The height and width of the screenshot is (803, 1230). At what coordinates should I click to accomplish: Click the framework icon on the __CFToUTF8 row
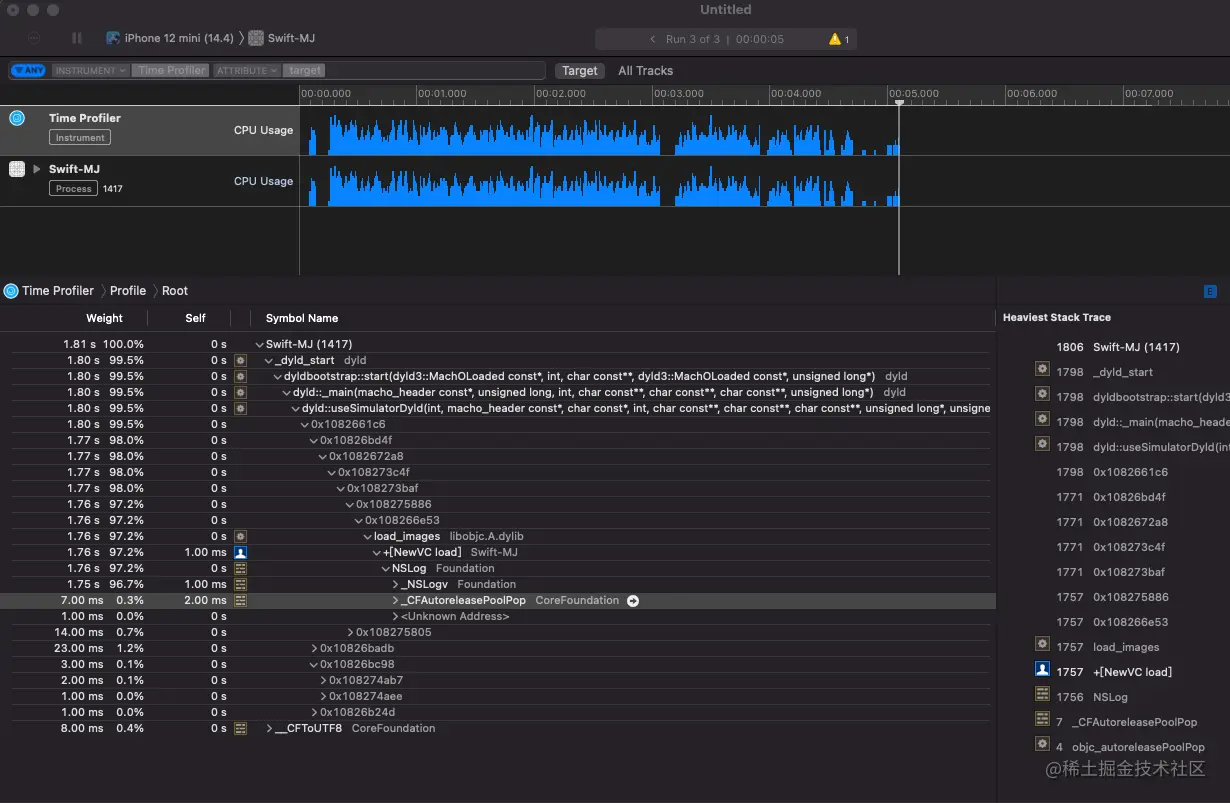click(x=240, y=728)
